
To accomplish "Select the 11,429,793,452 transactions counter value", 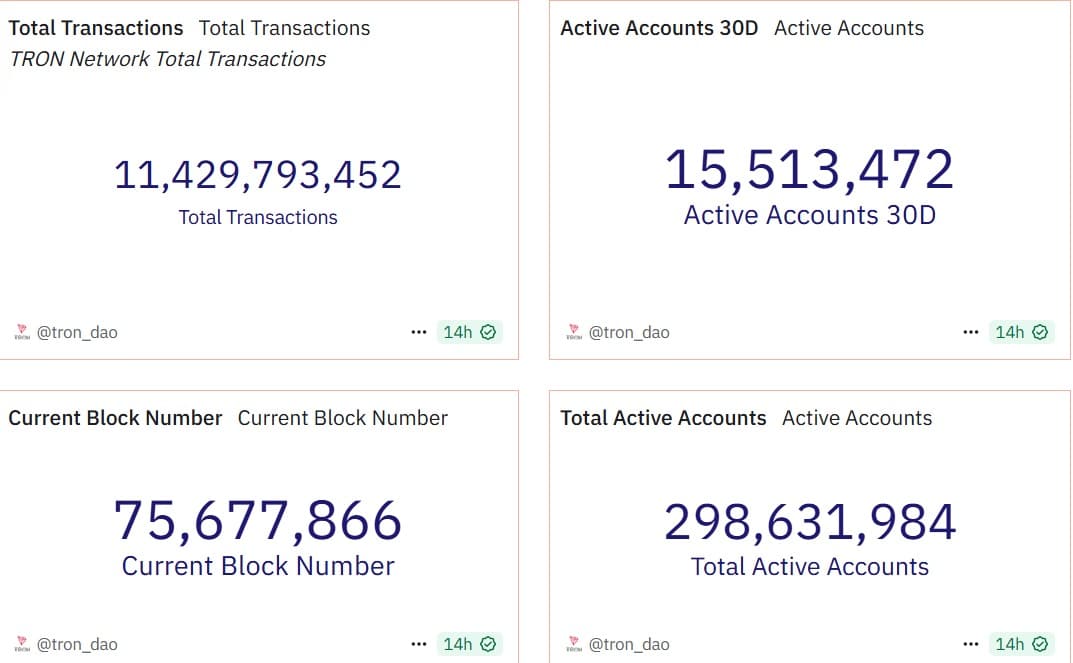I will click(x=257, y=173).
